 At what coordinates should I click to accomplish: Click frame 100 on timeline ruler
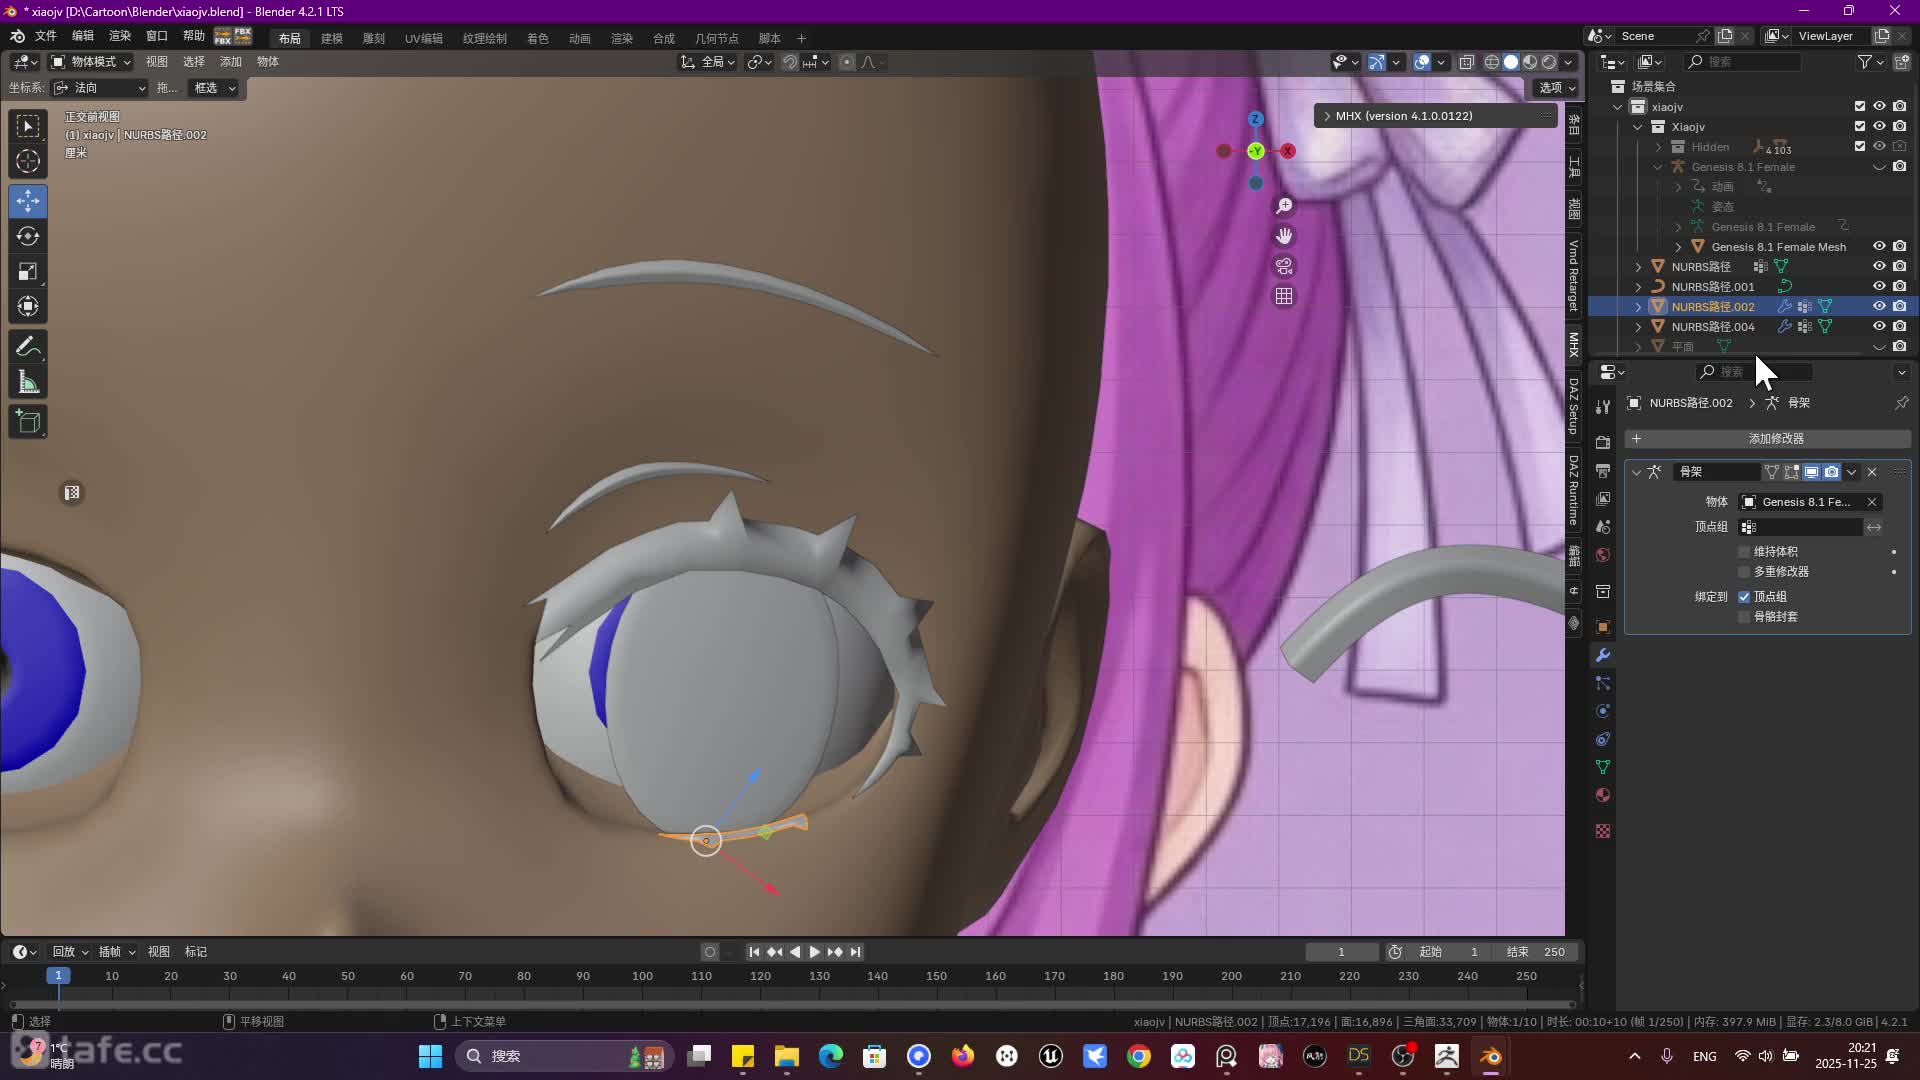pyautogui.click(x=642, y=976)
